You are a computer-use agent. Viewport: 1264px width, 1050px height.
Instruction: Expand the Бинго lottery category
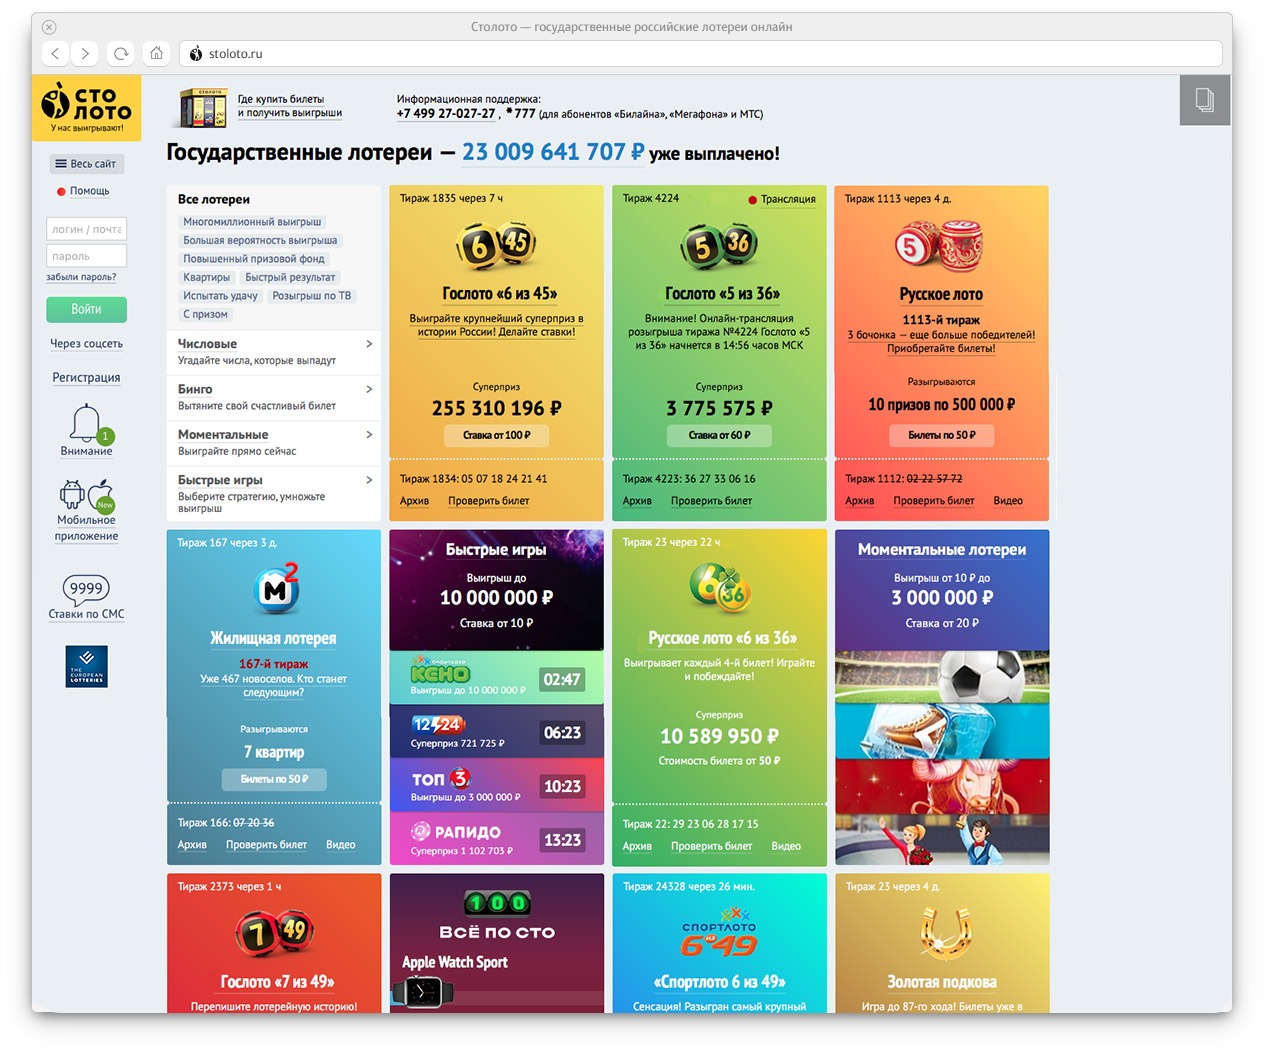273,397
